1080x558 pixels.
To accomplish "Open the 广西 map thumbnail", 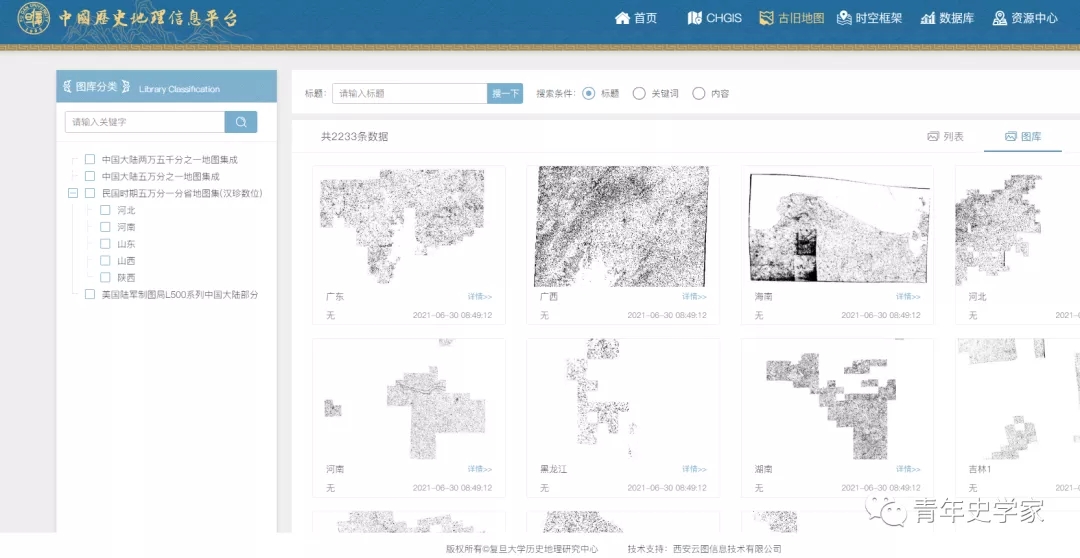I will [623, 227].
